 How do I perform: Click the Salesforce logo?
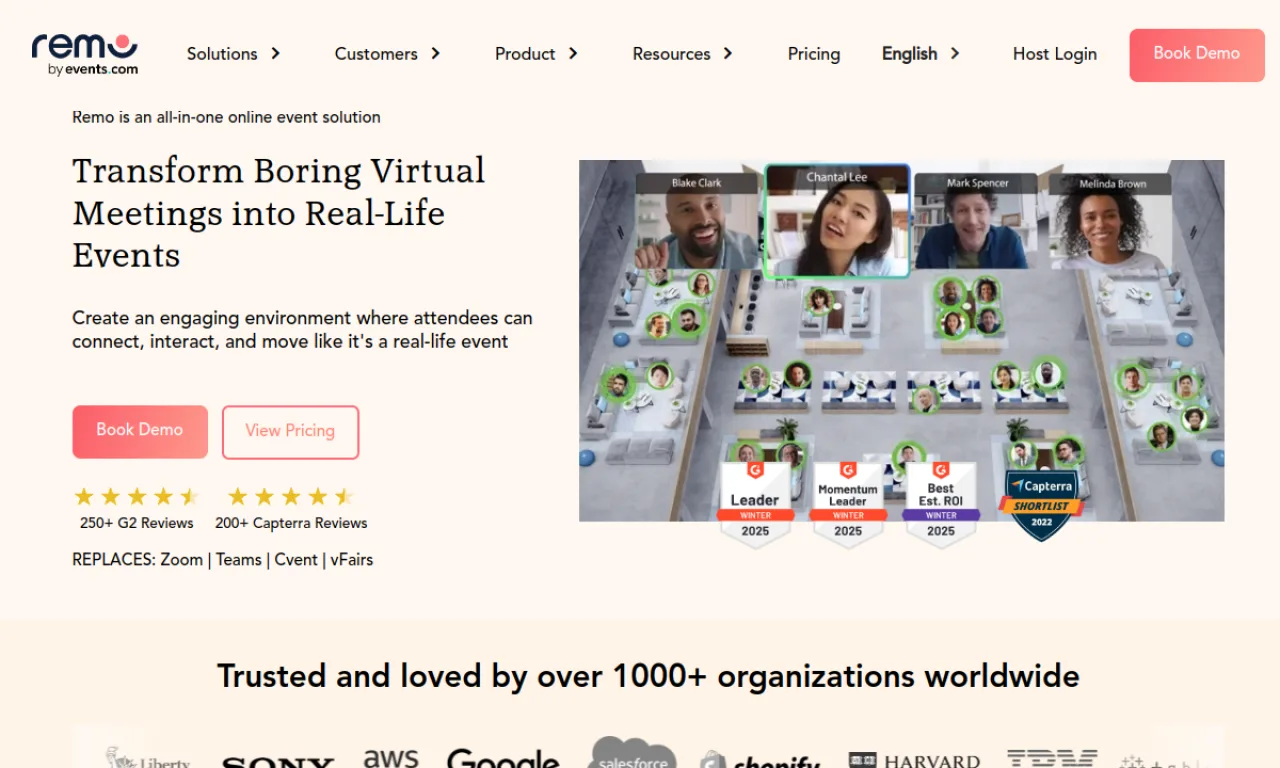tap(632, 753)
